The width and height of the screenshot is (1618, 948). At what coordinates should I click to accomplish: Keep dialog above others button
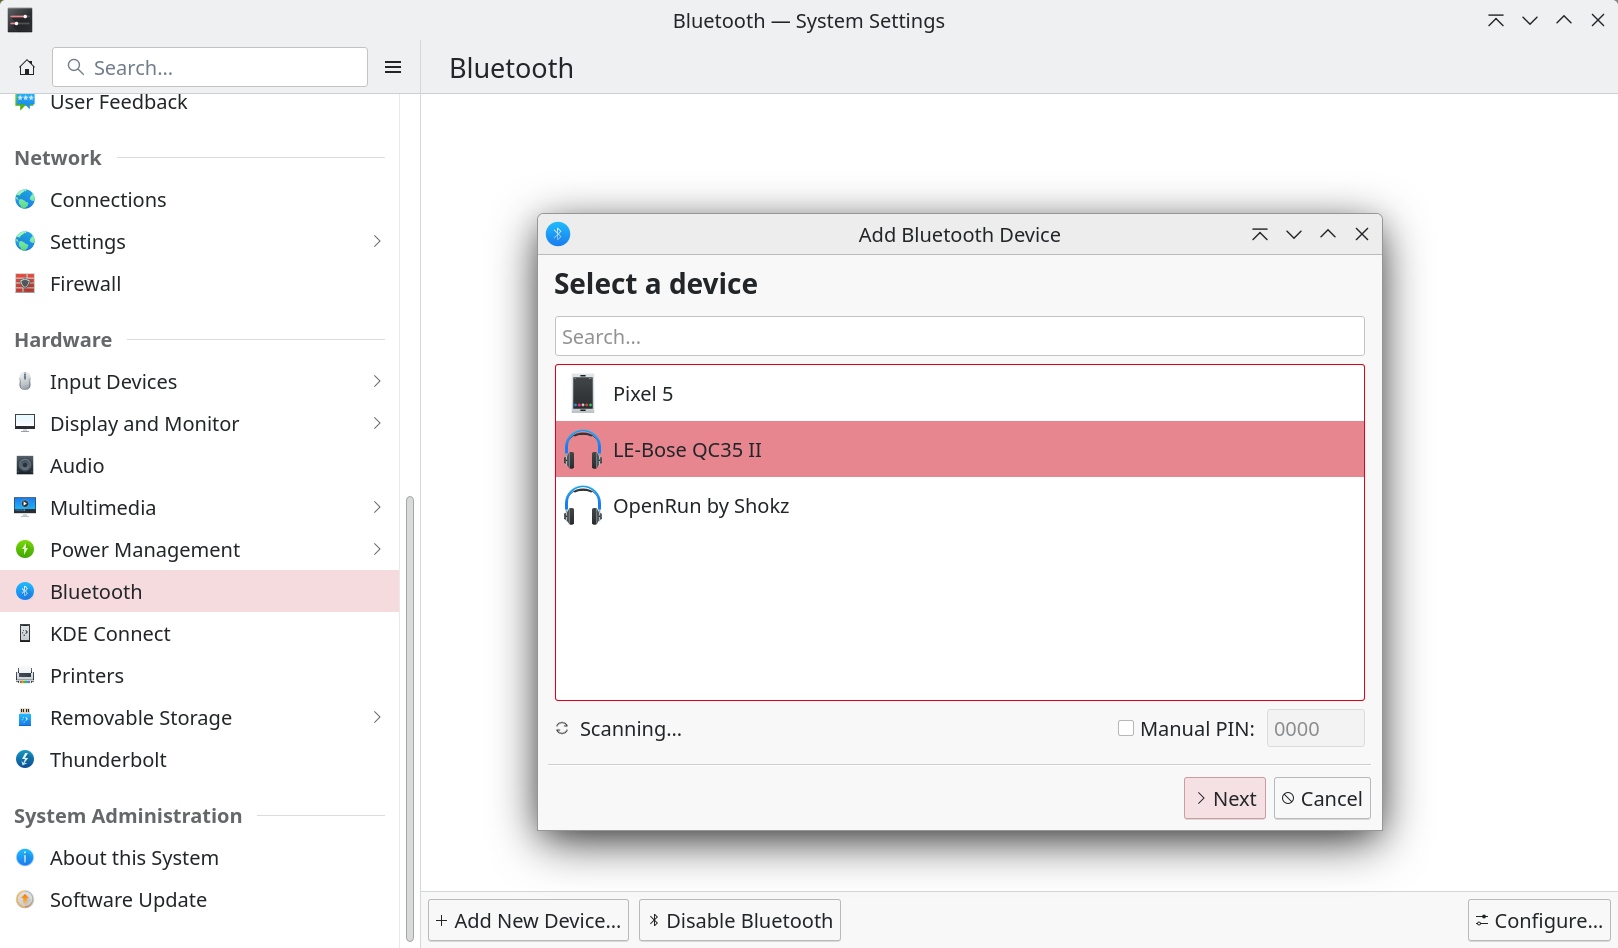click(1260, 234)
